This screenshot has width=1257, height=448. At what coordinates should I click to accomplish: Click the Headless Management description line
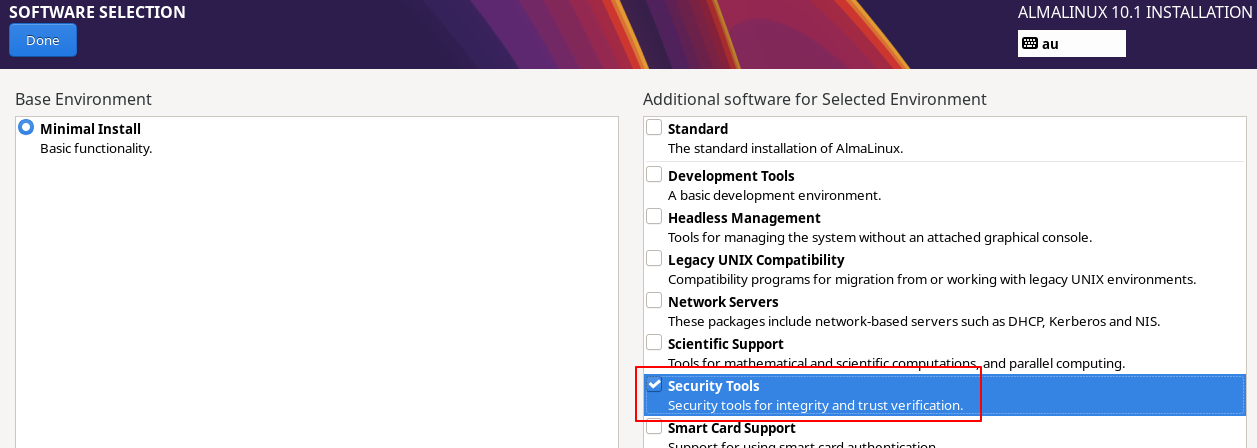[x=879, y=237]
